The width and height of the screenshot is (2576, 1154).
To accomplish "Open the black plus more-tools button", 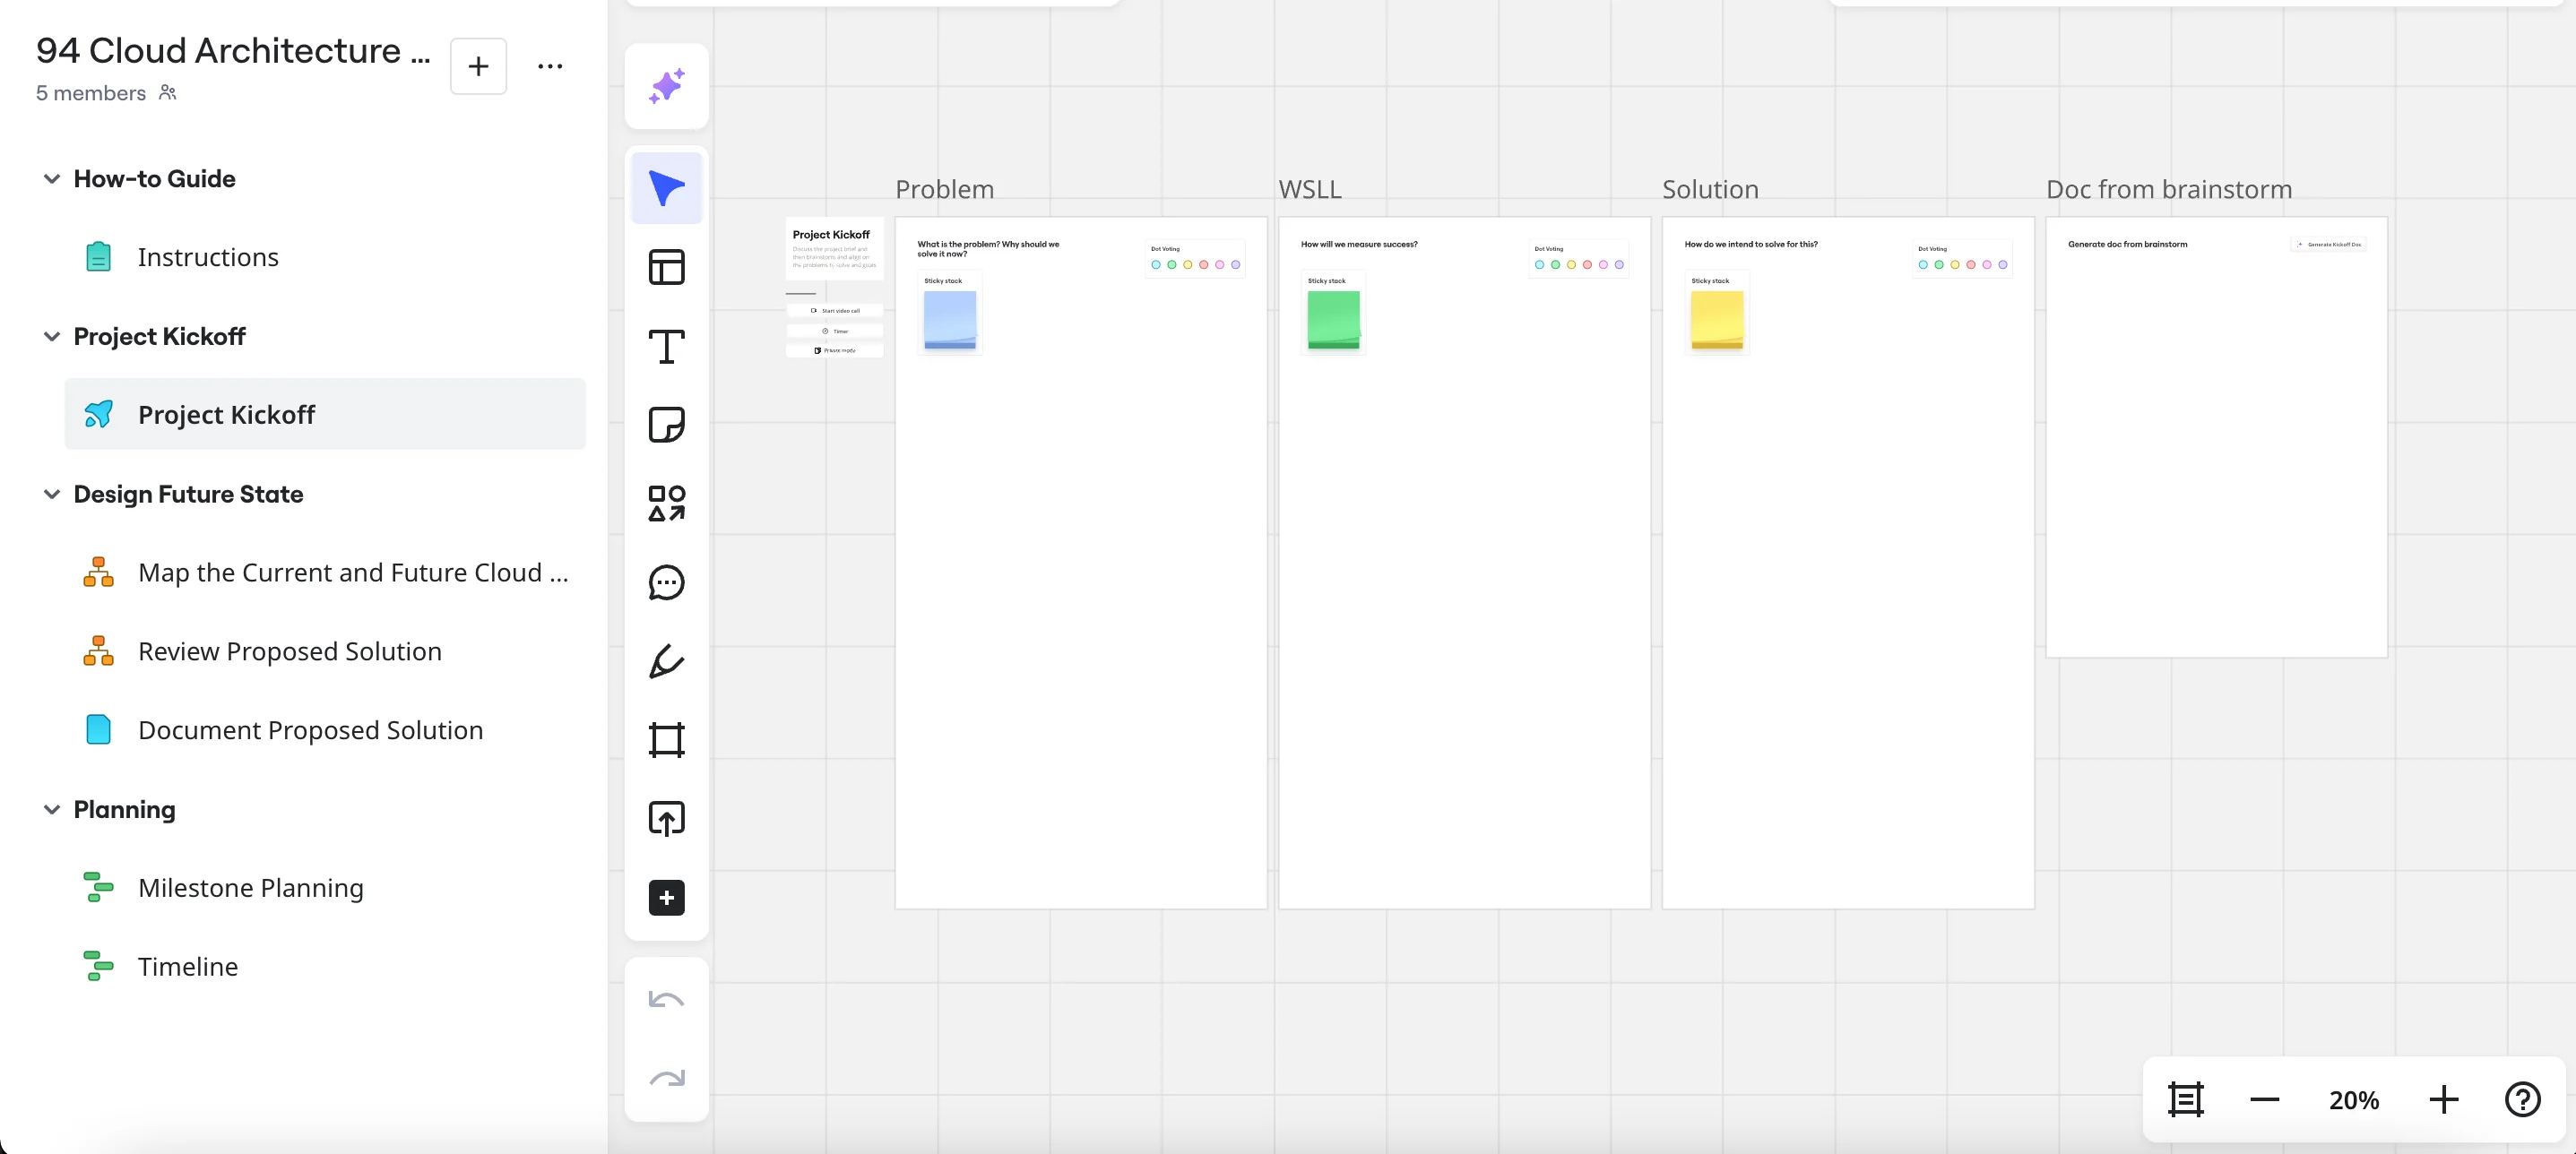I will click(666, 897).
